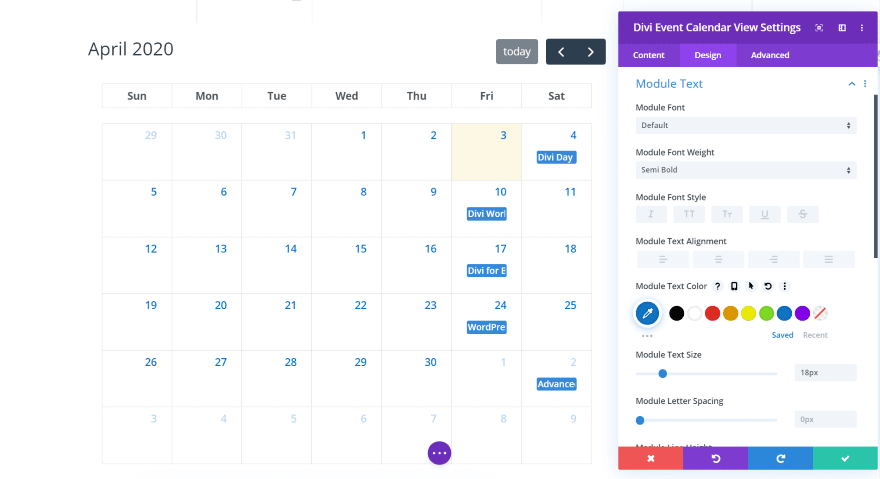Toggle italic font style

coord(651,214)
